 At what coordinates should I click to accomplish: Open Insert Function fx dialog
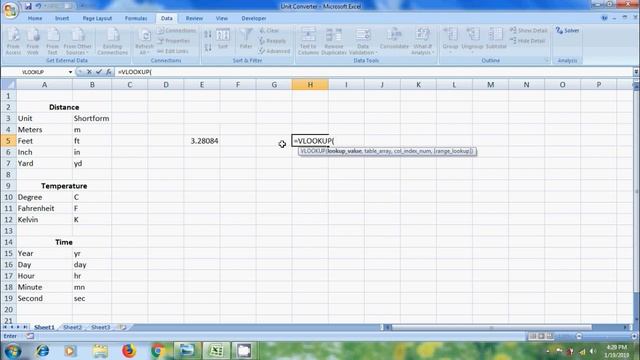coord(109,72)
